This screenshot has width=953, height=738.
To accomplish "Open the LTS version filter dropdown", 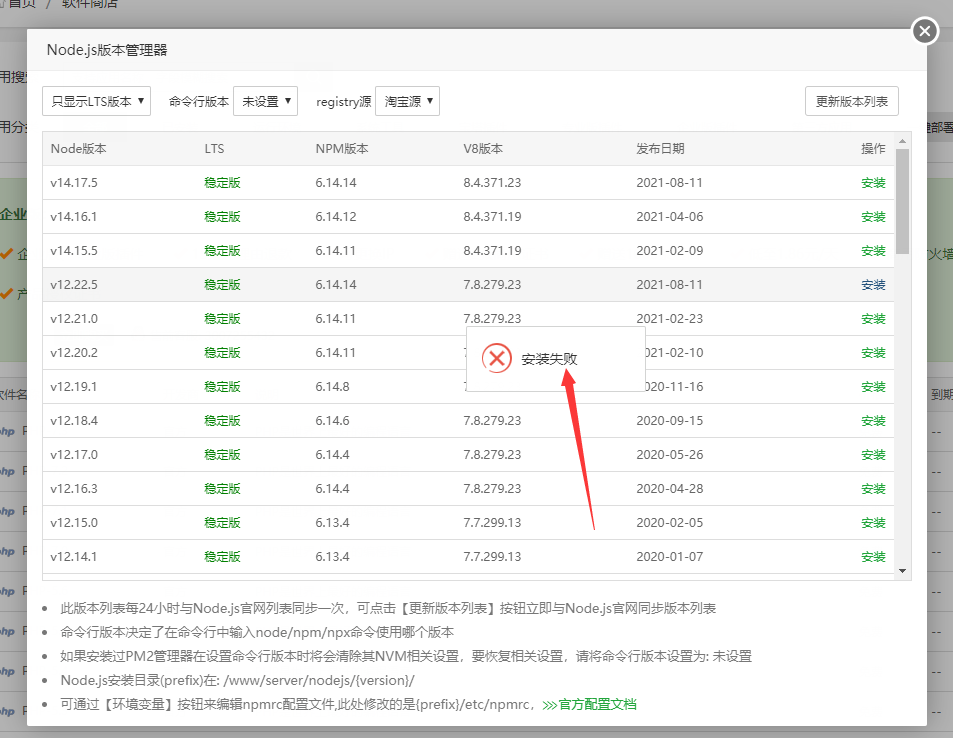I will pyautogui.click(x=96, y=101).
